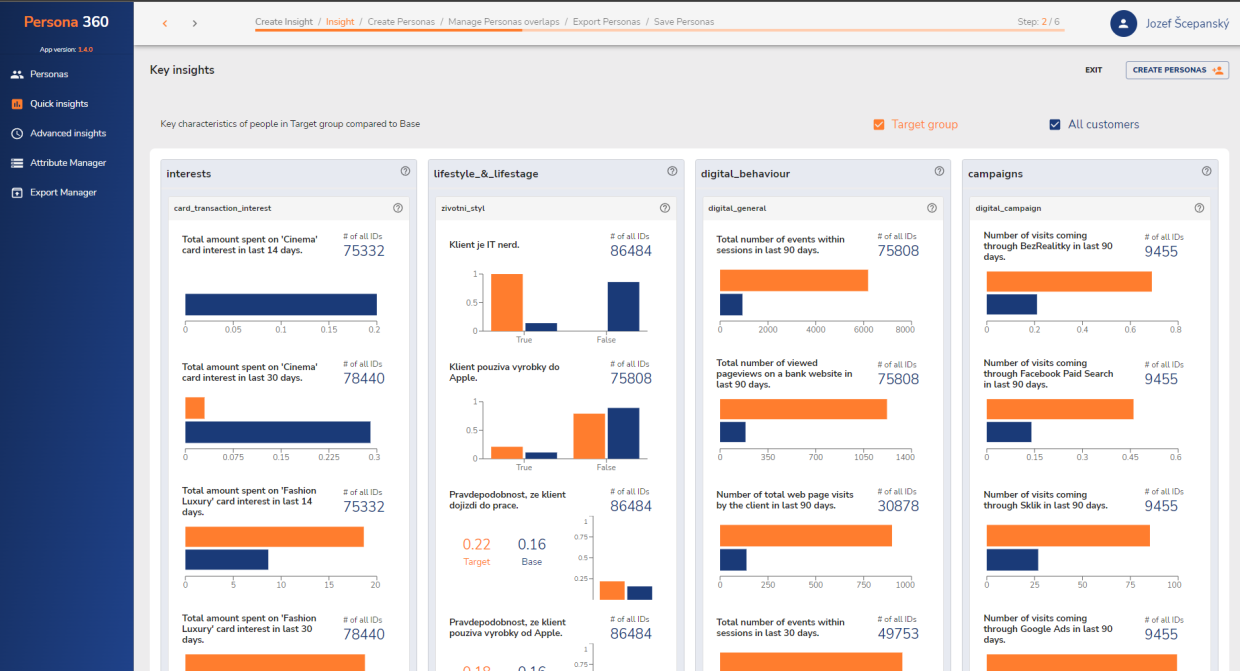
Task: Click the Sklik visits orange bar
Action: click(1068, 536)
